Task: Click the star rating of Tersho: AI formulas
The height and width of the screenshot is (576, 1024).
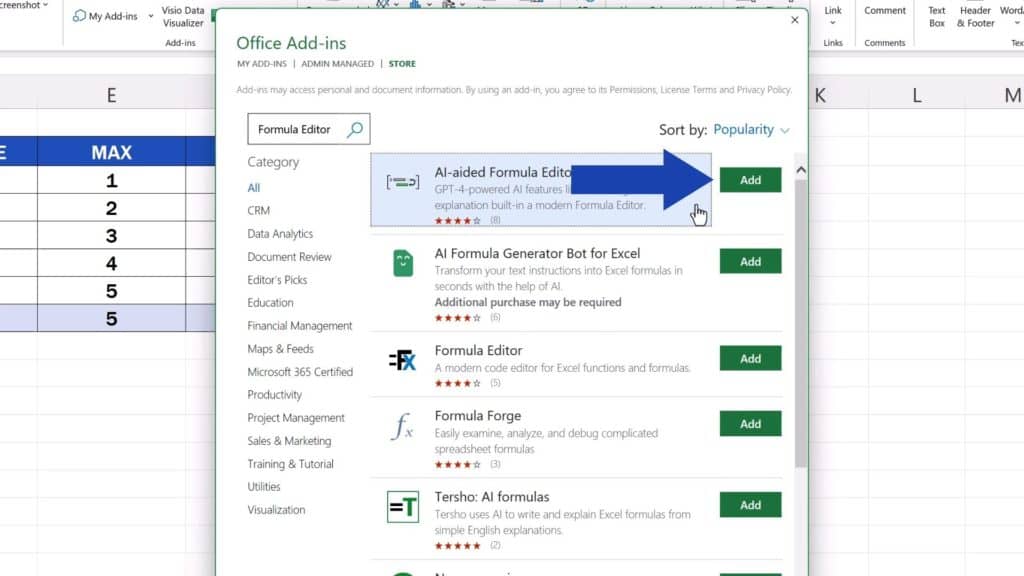Action: 458,545
